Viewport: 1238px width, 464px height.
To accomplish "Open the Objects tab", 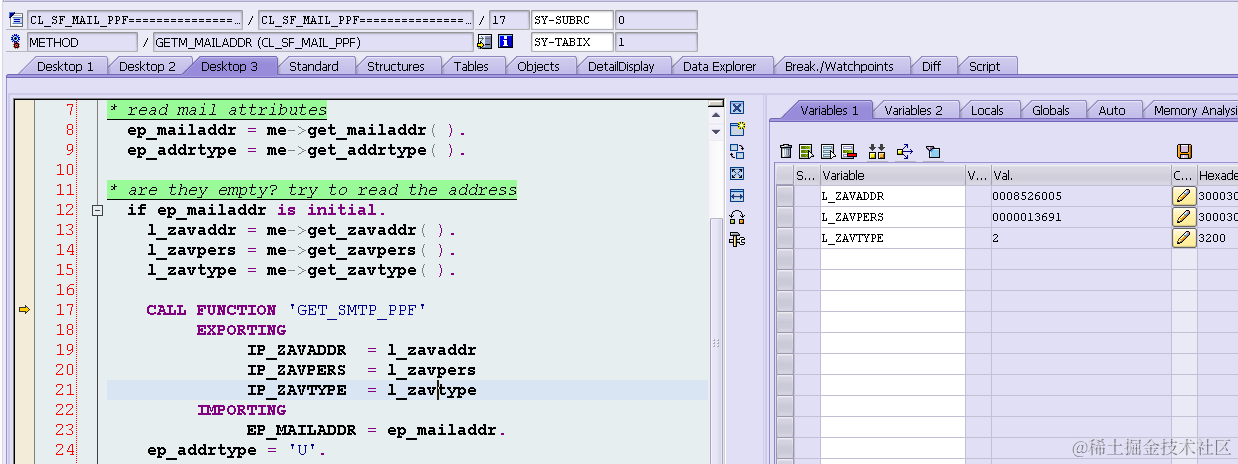I will point(538,66).
